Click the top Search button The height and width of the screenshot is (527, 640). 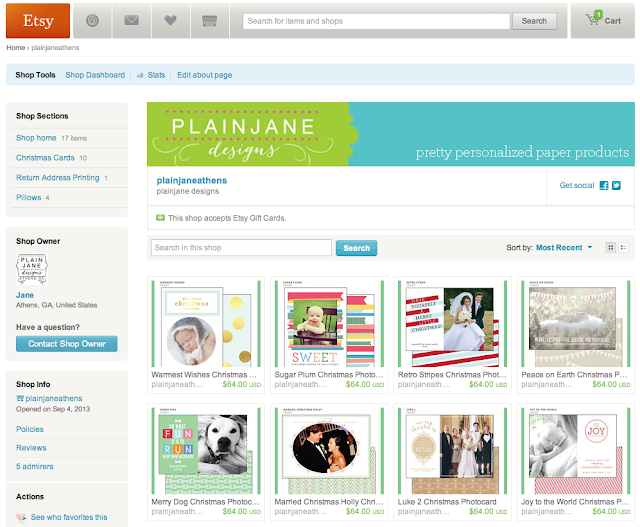534,21
